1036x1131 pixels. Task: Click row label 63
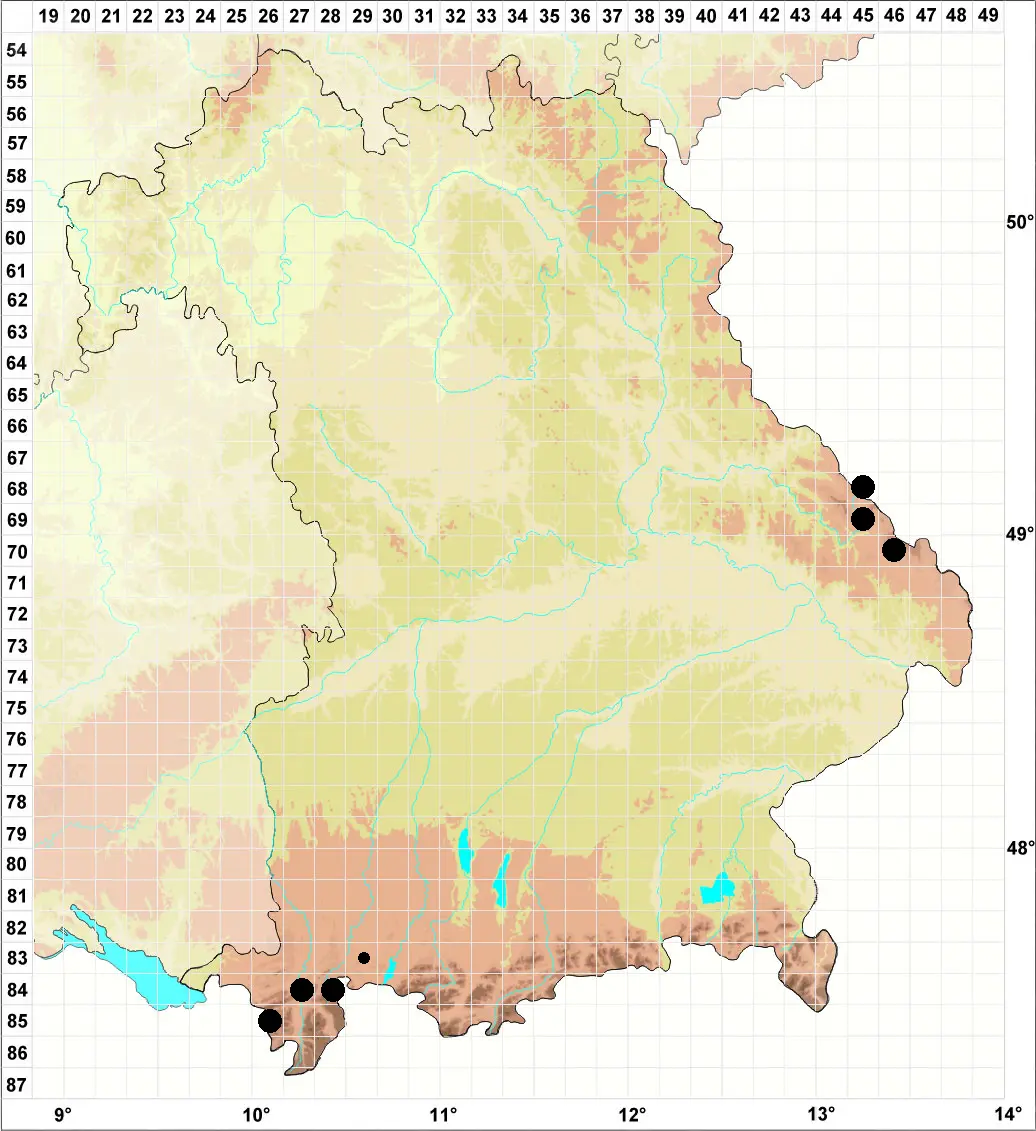[x=17, y=332]
